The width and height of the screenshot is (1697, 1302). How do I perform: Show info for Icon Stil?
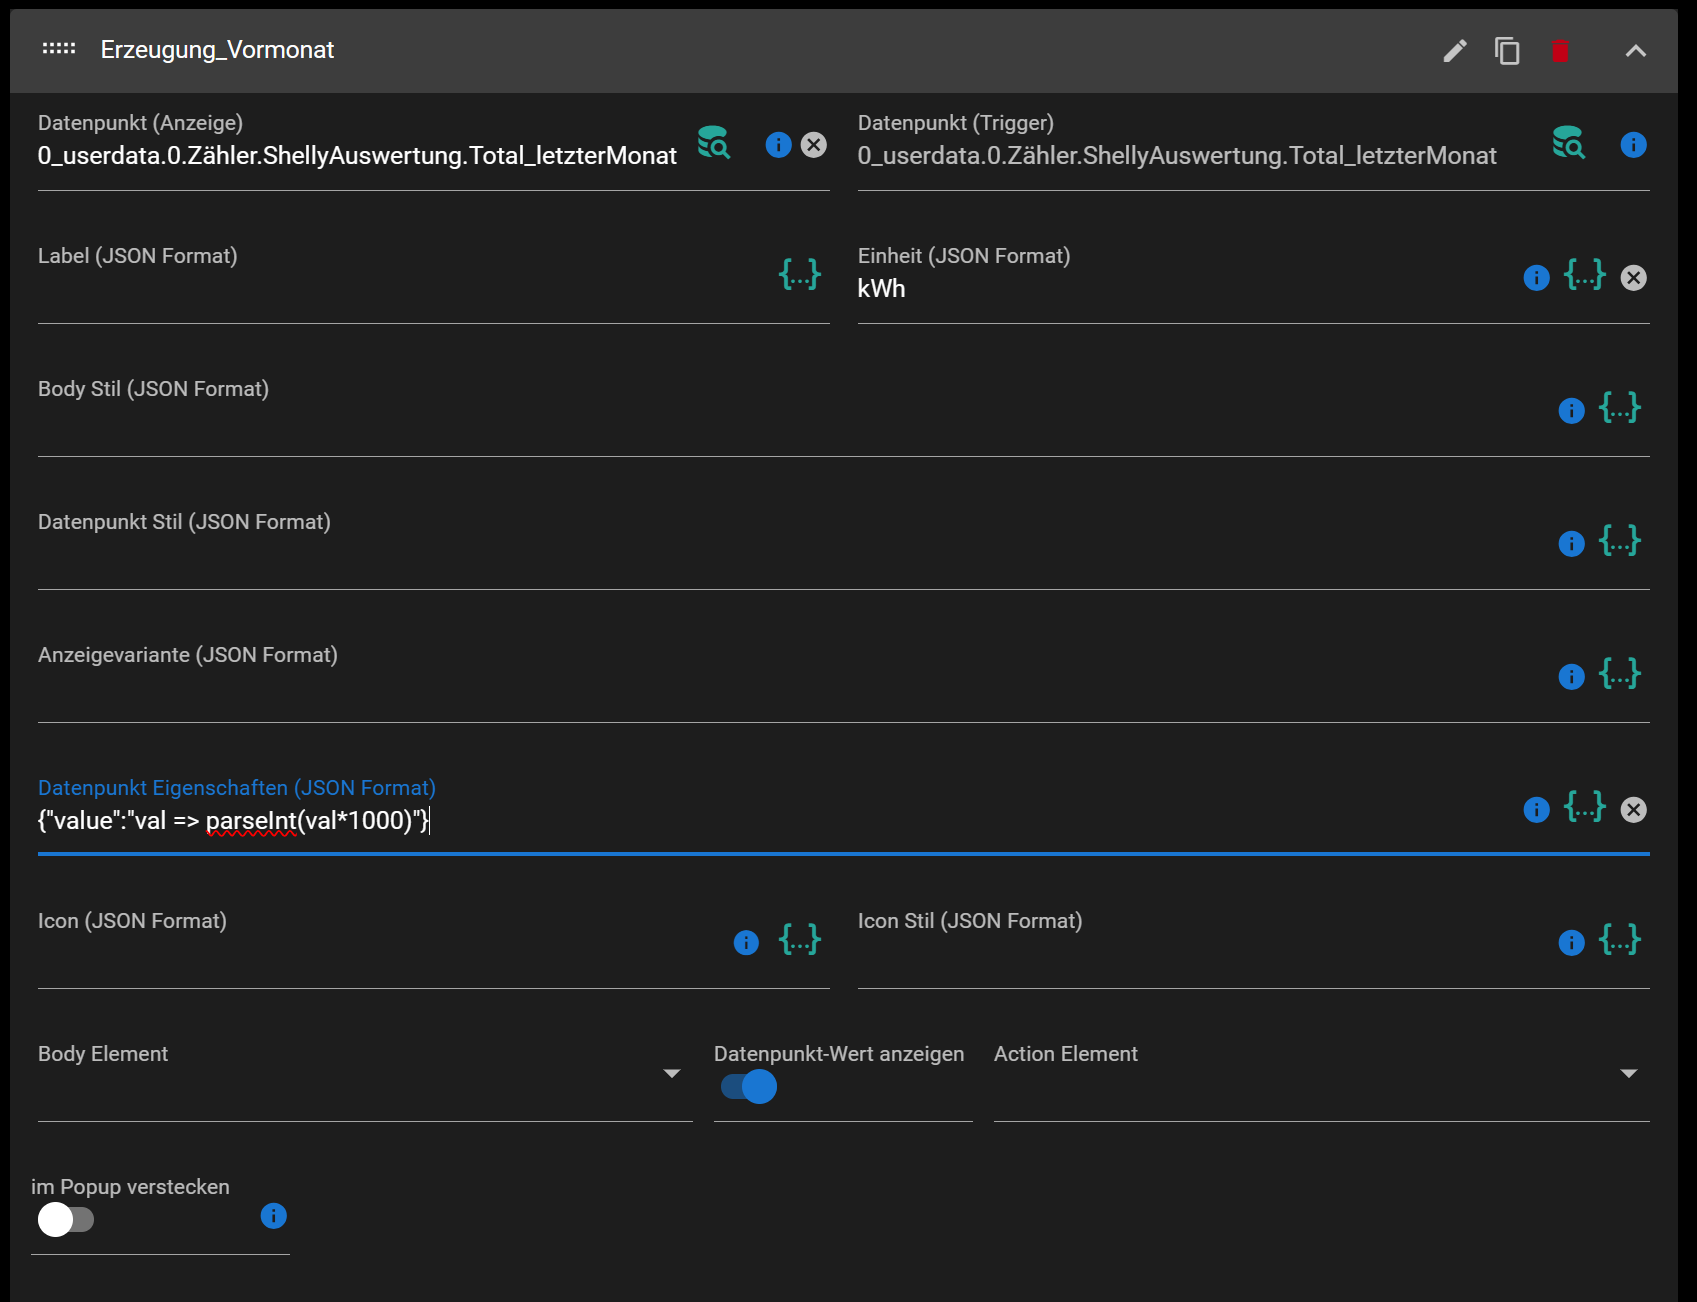(1571, 943)
